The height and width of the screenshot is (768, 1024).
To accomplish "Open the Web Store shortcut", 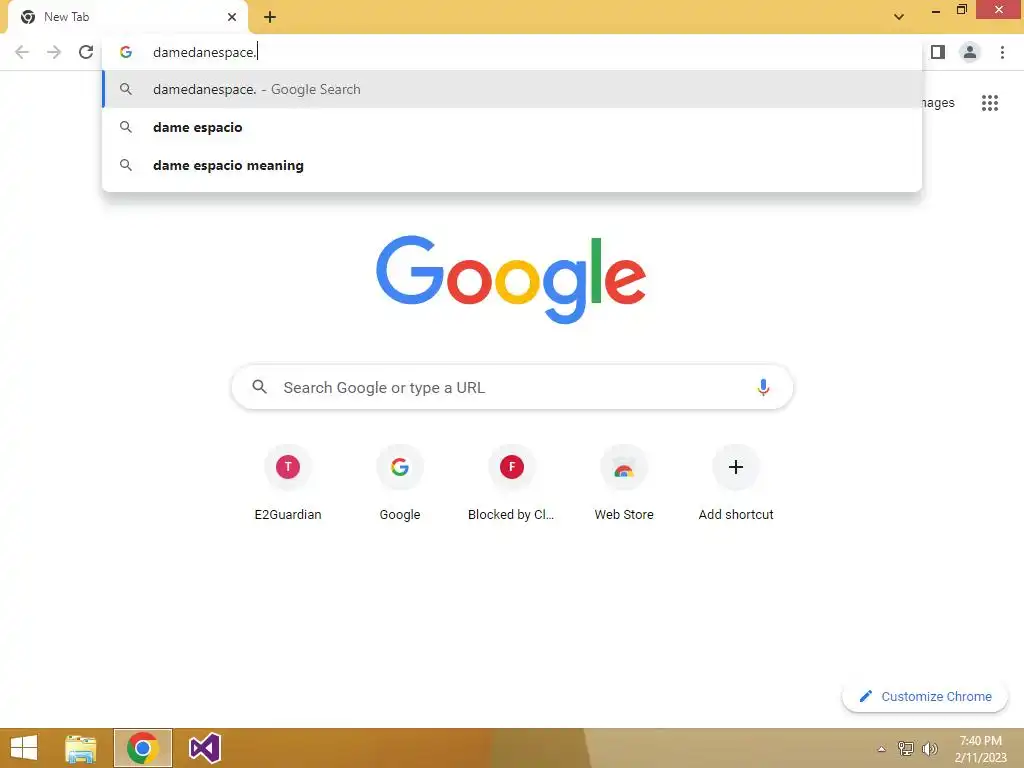I will click(624, 483).
